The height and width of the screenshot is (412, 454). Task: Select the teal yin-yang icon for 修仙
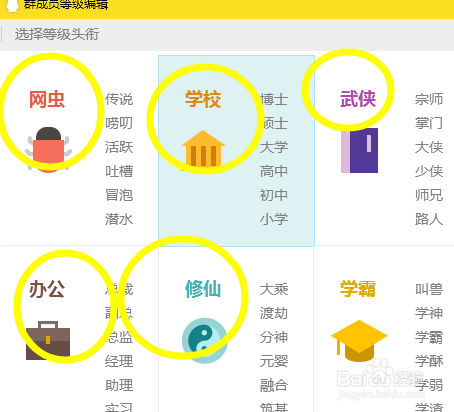point(204,340)
